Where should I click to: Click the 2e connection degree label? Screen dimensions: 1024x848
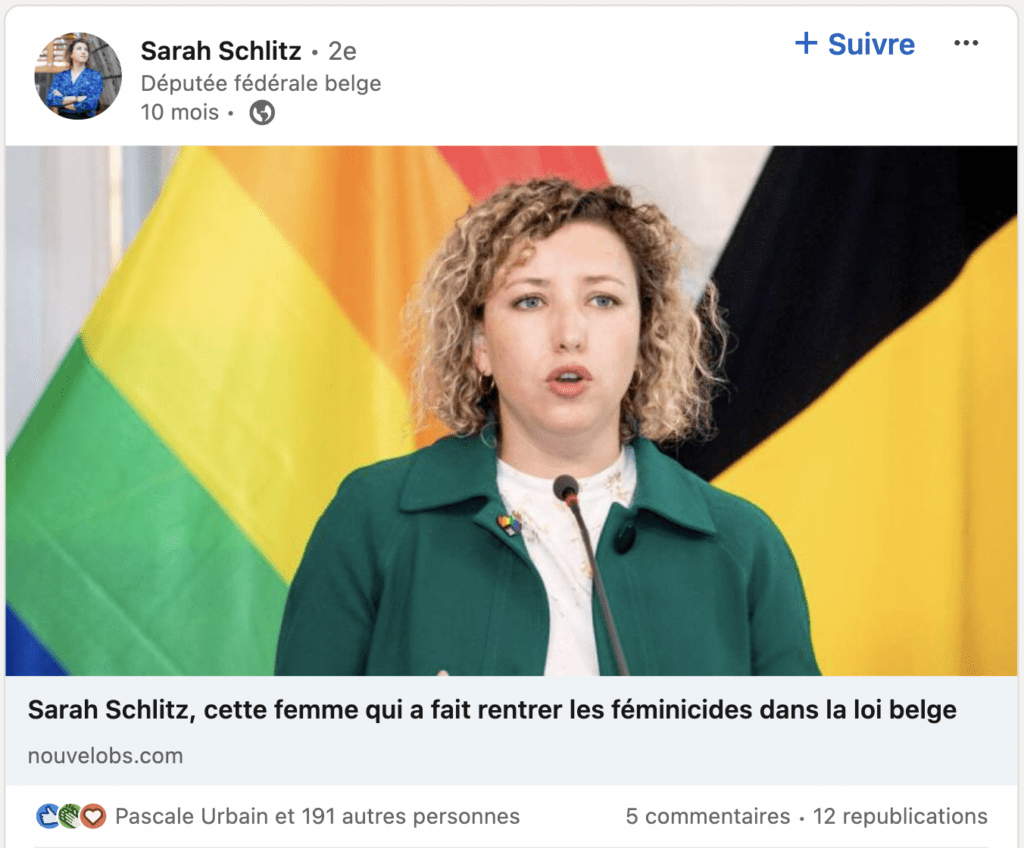click(342, 51)
